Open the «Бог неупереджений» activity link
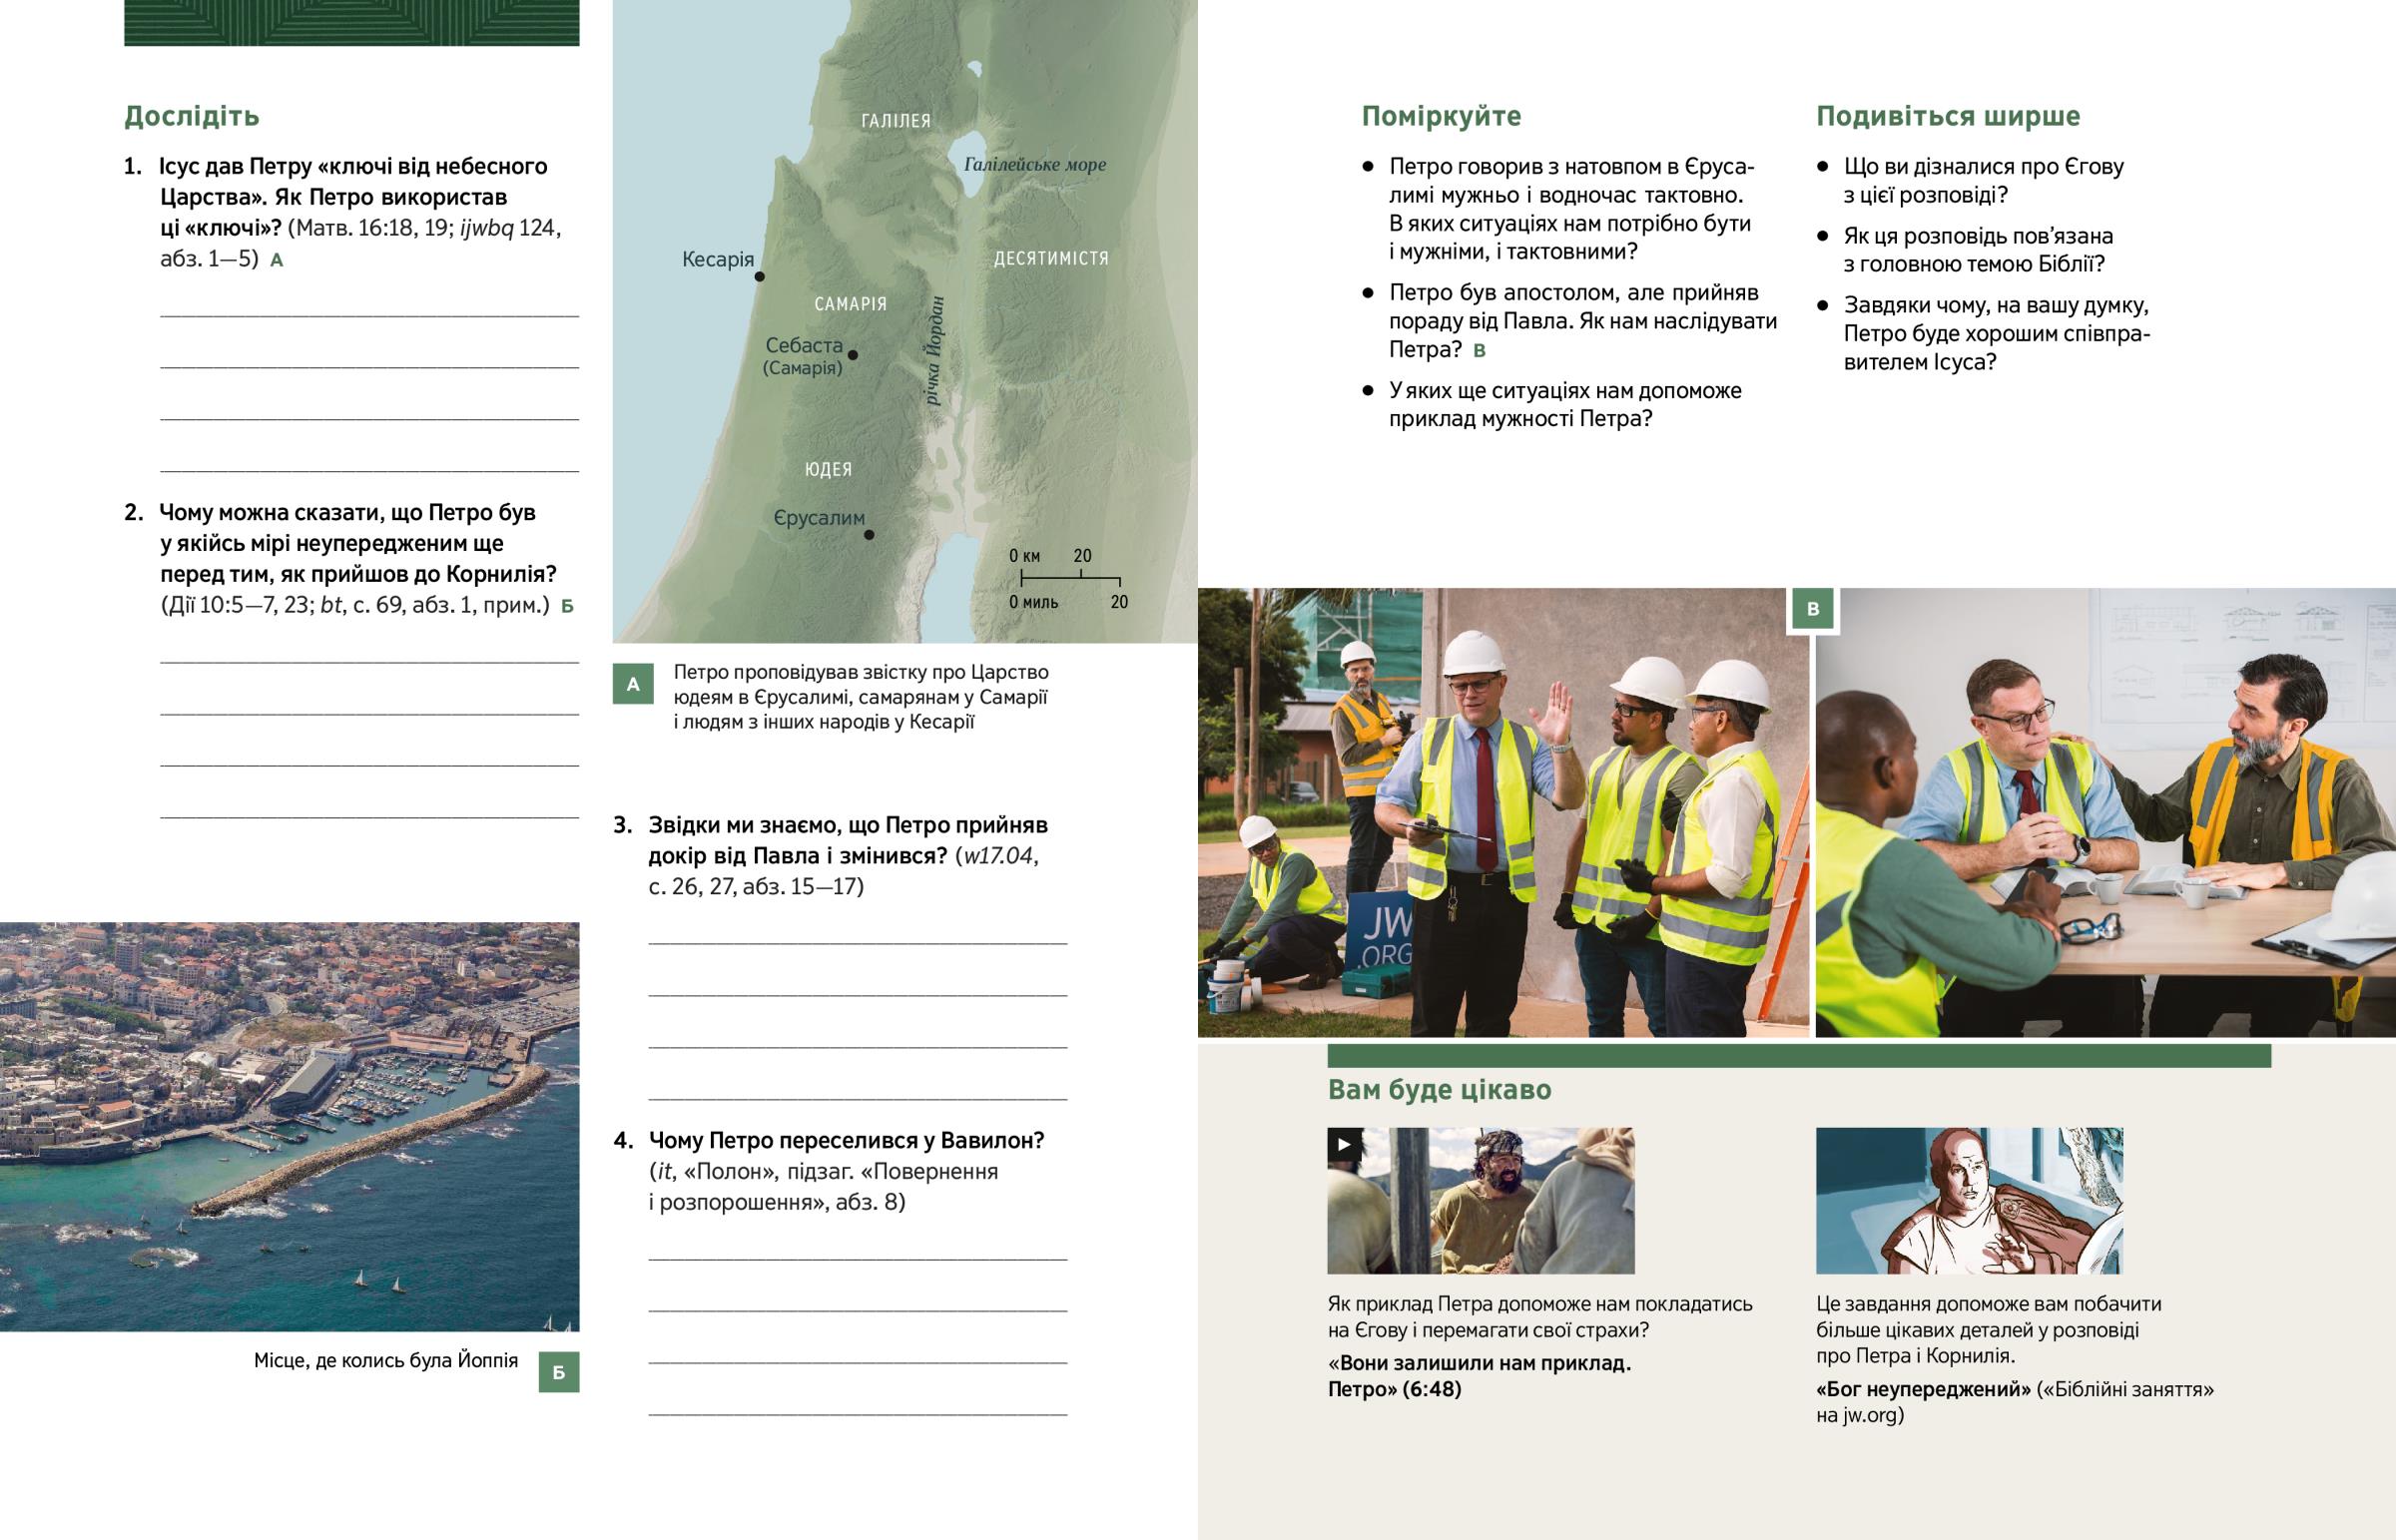This screenshot has height=1540, width=2396. point(1923,1389)
